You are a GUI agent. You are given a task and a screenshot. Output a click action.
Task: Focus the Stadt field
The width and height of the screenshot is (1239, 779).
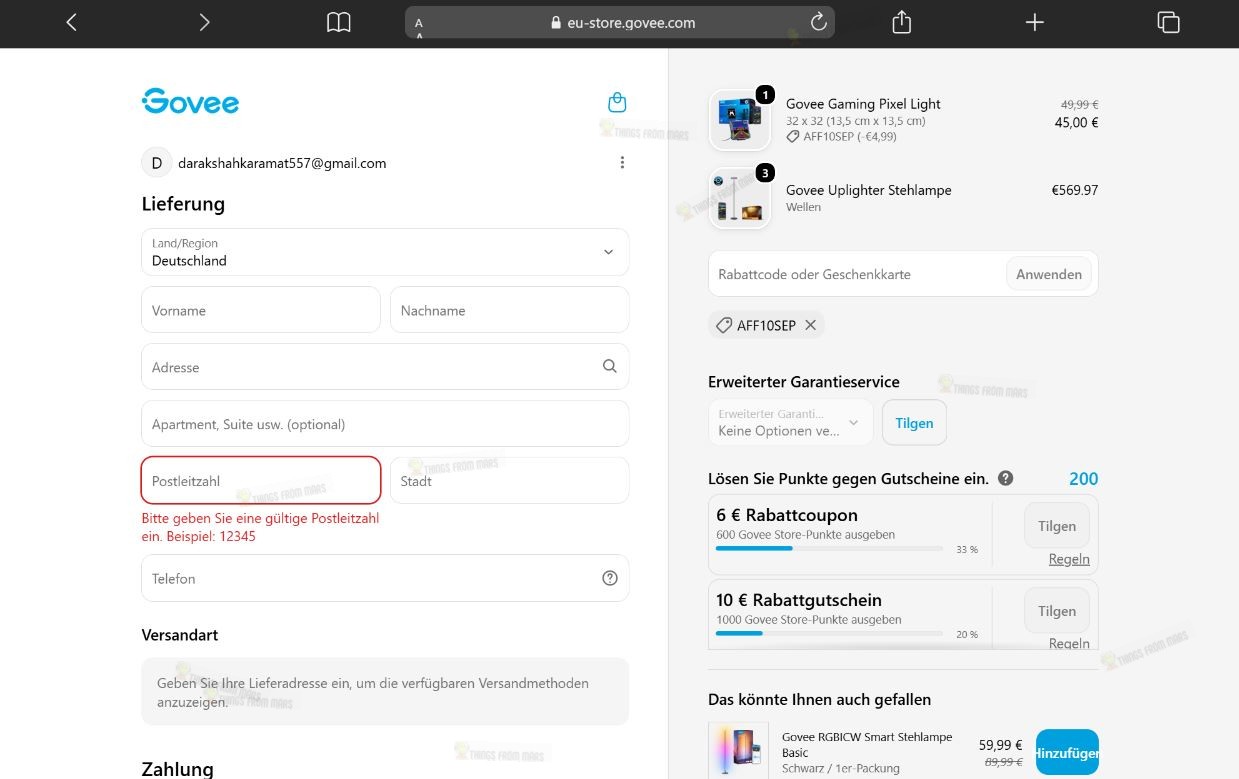tap(510, 481)
